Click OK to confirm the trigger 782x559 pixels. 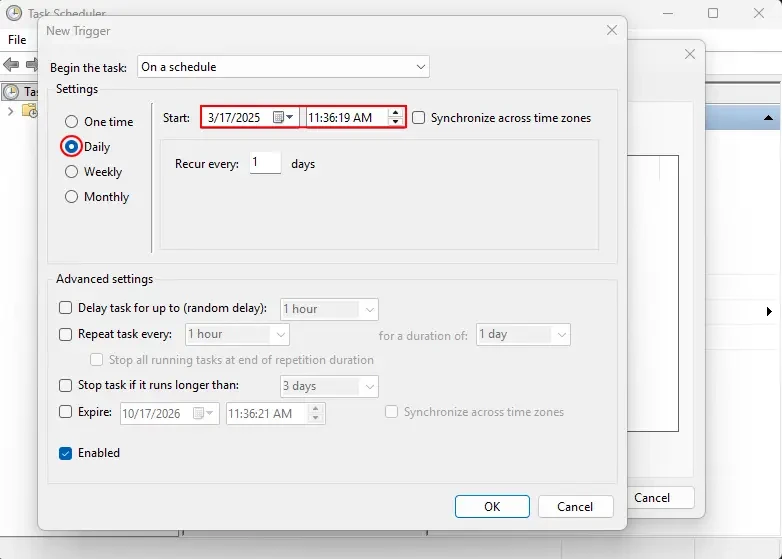(491, 507)
